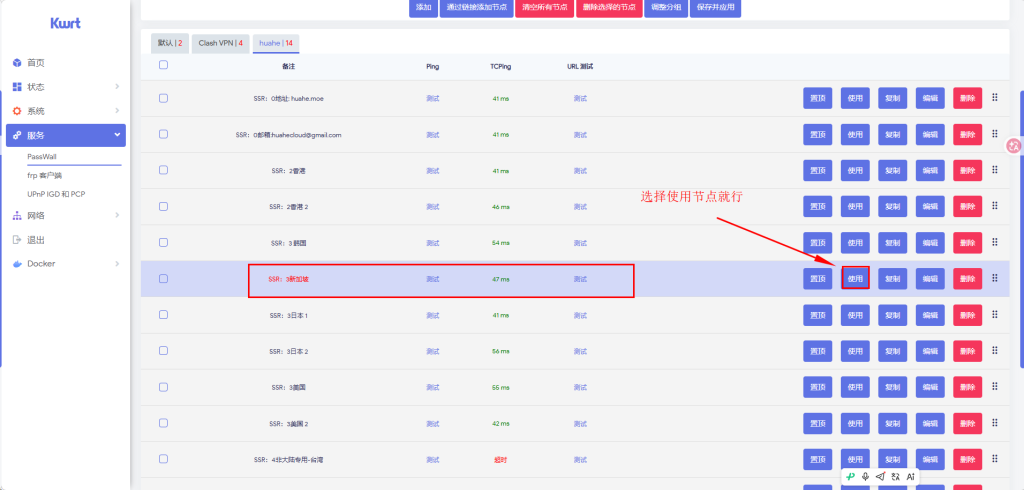Click the red 删除选择的节点 button

pyautogui.click(x=609, y=8)
